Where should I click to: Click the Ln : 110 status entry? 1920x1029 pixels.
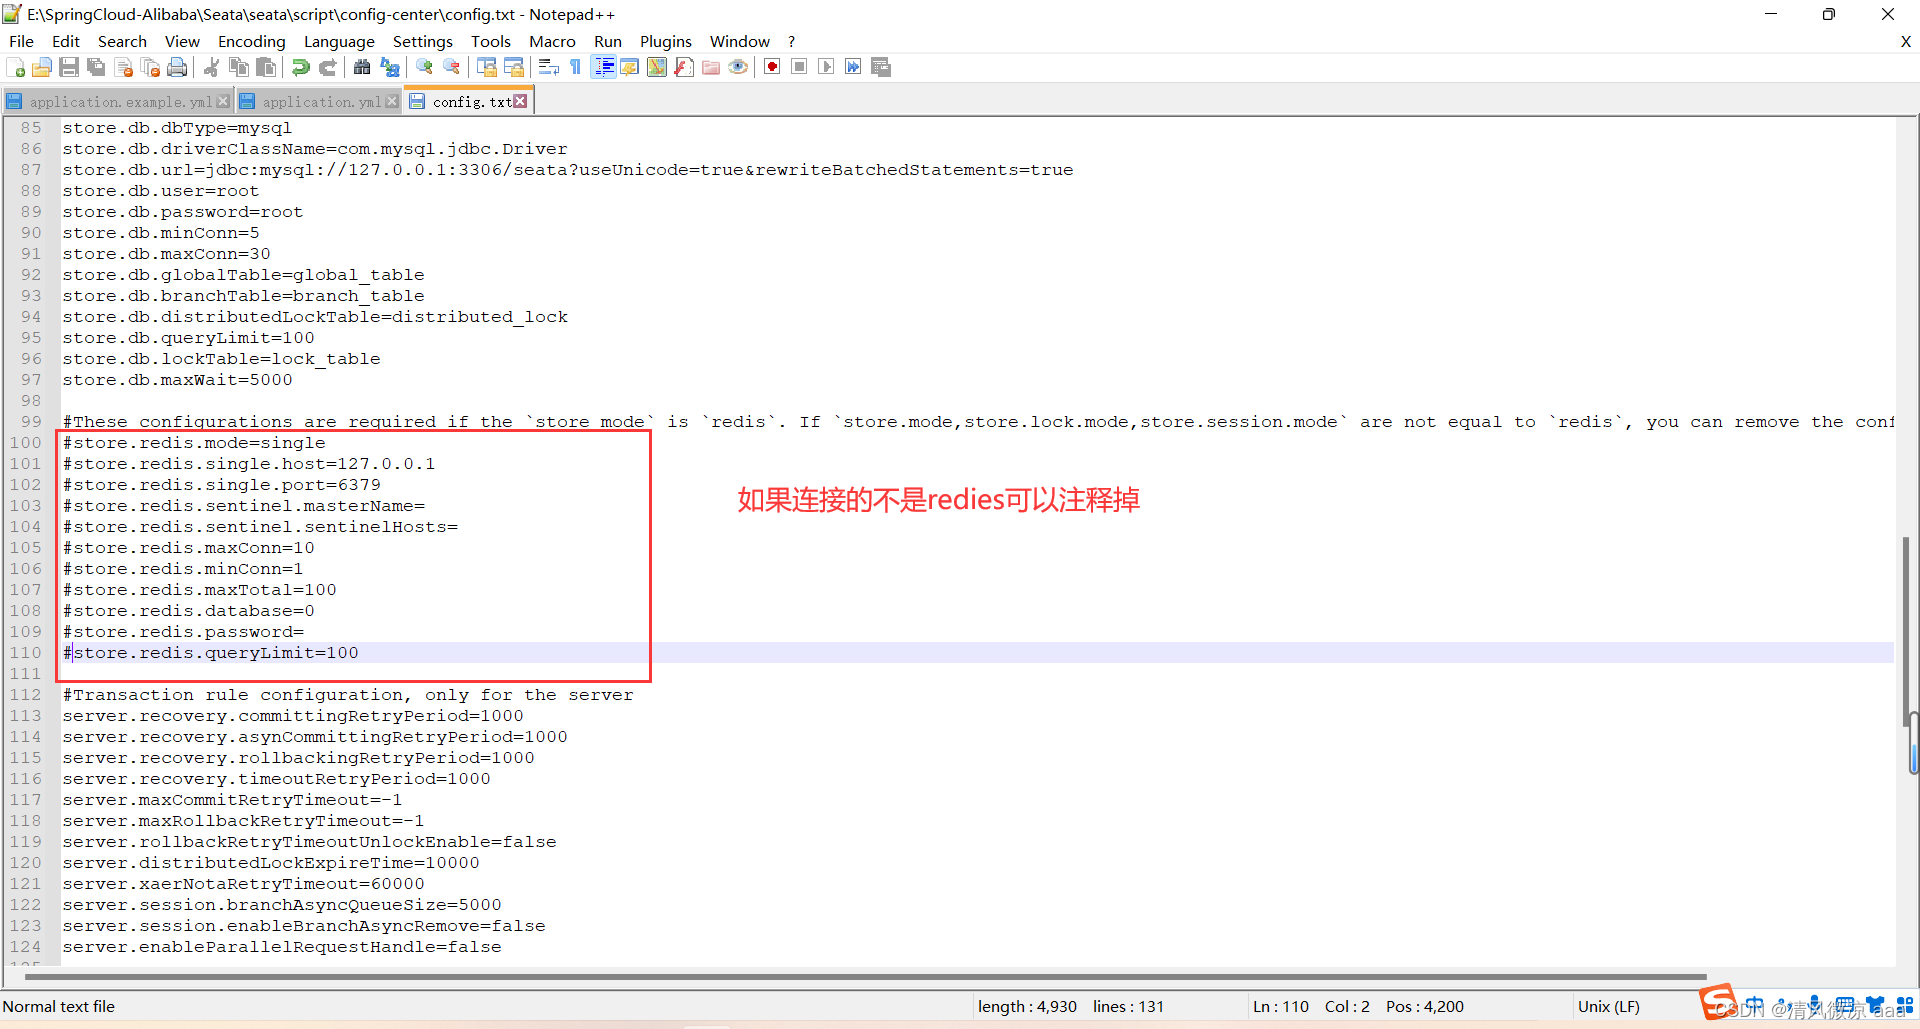(1281, 1006)
